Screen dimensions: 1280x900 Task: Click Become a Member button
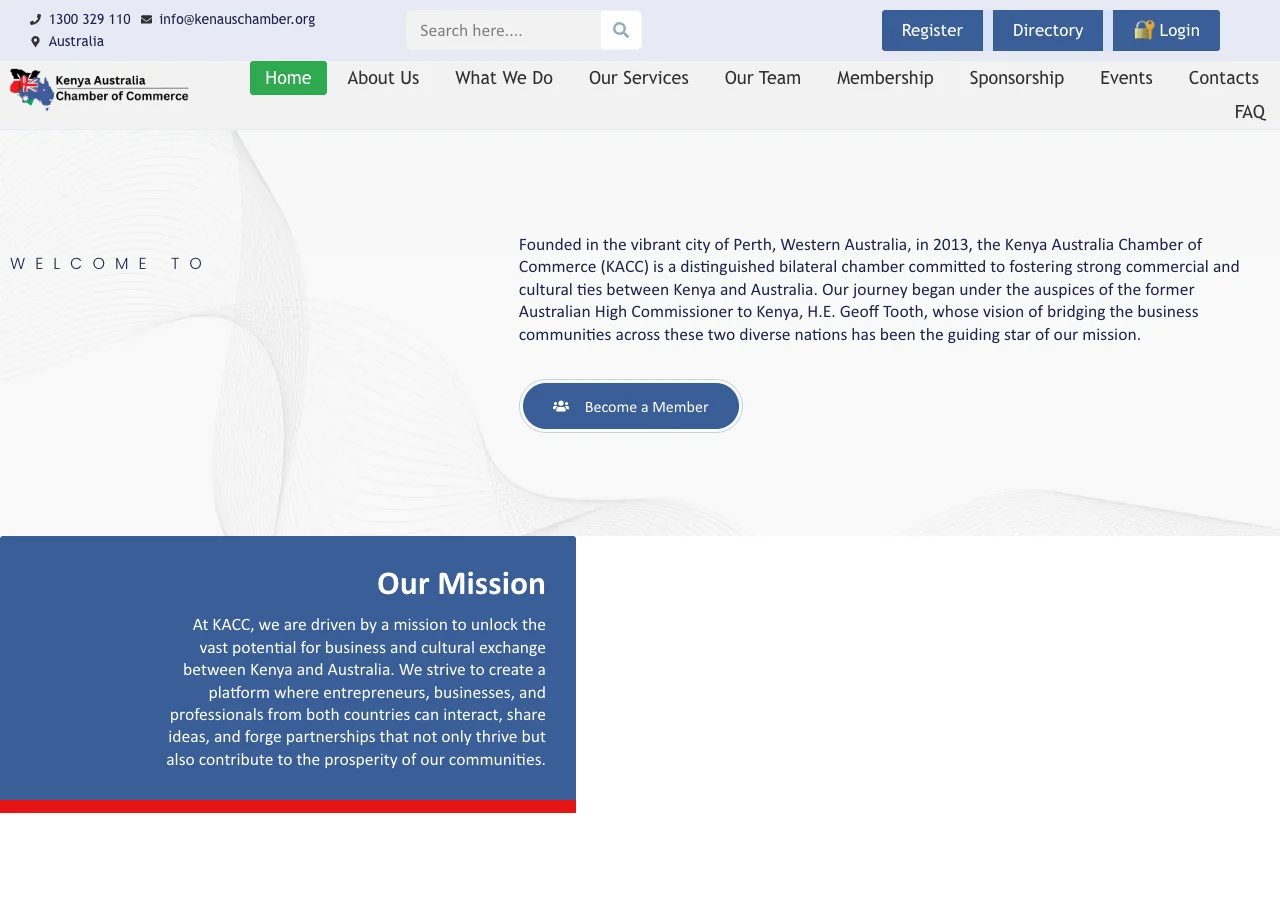[631, 406]
